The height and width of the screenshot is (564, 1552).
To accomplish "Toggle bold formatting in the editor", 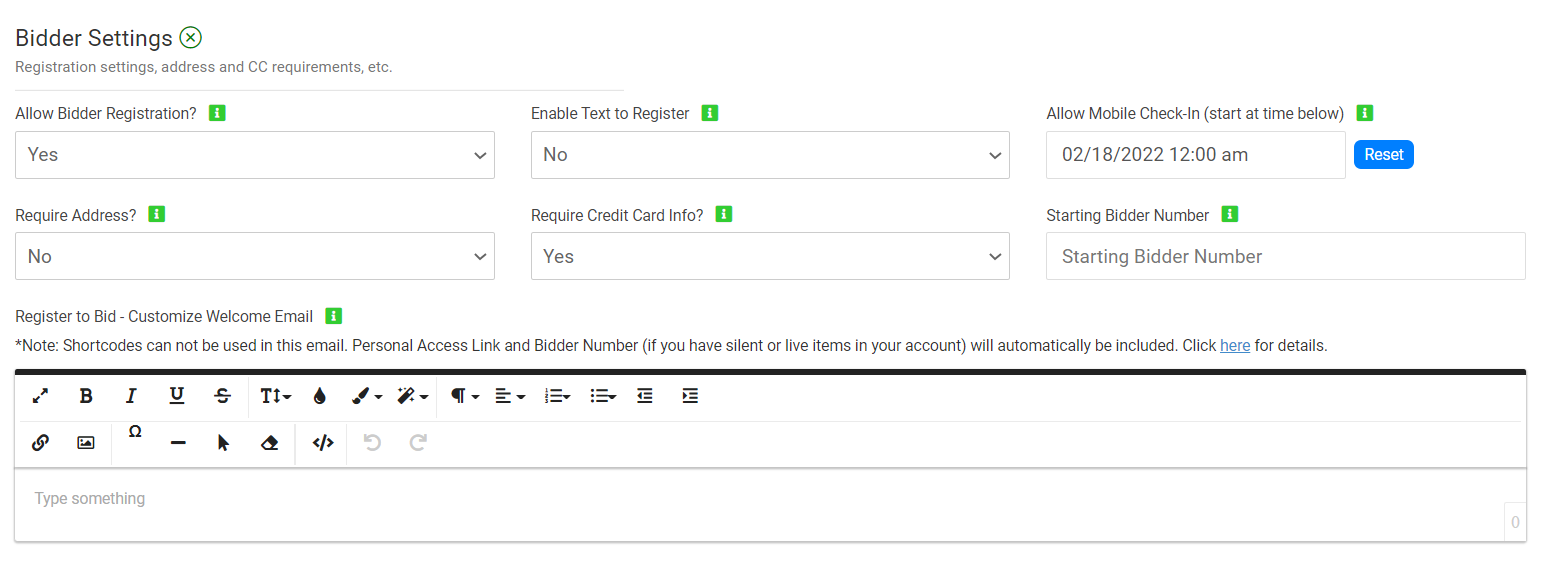I will coord(86,396).
